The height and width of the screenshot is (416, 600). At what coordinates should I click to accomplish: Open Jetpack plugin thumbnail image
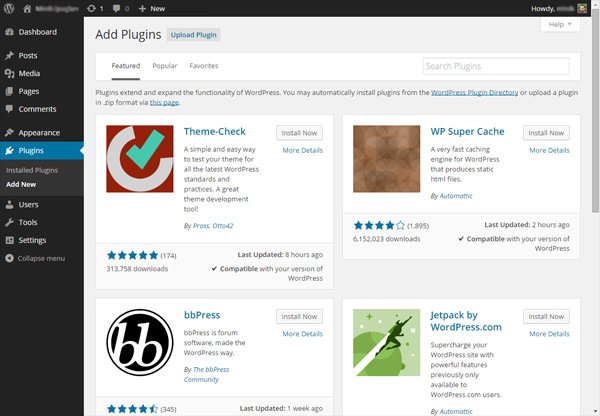coord(386,343)
